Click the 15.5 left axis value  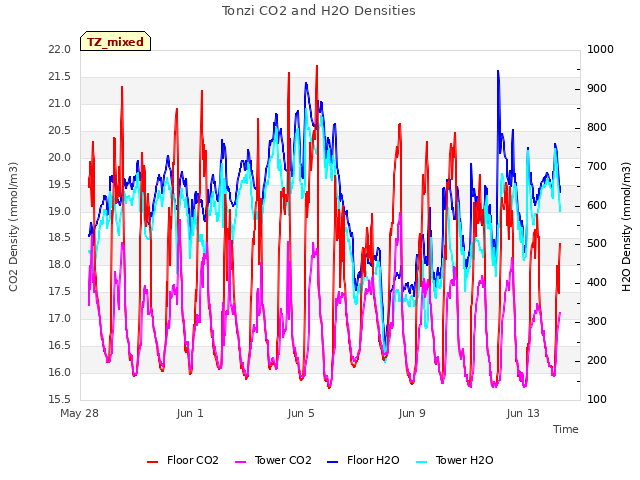59,400
